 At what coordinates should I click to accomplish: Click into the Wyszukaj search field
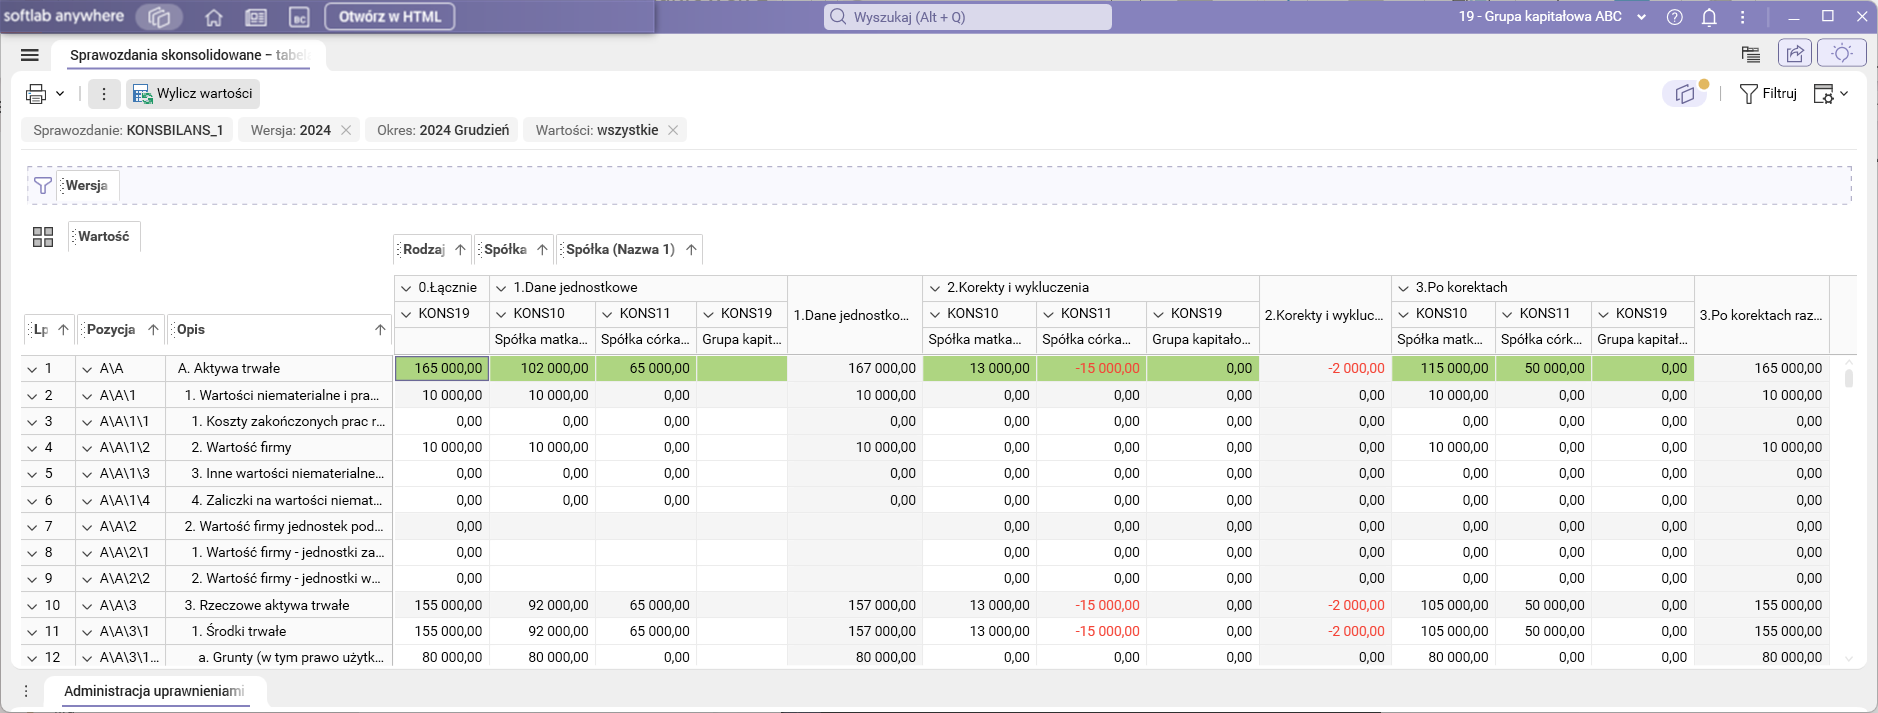(x=968, y=17)
